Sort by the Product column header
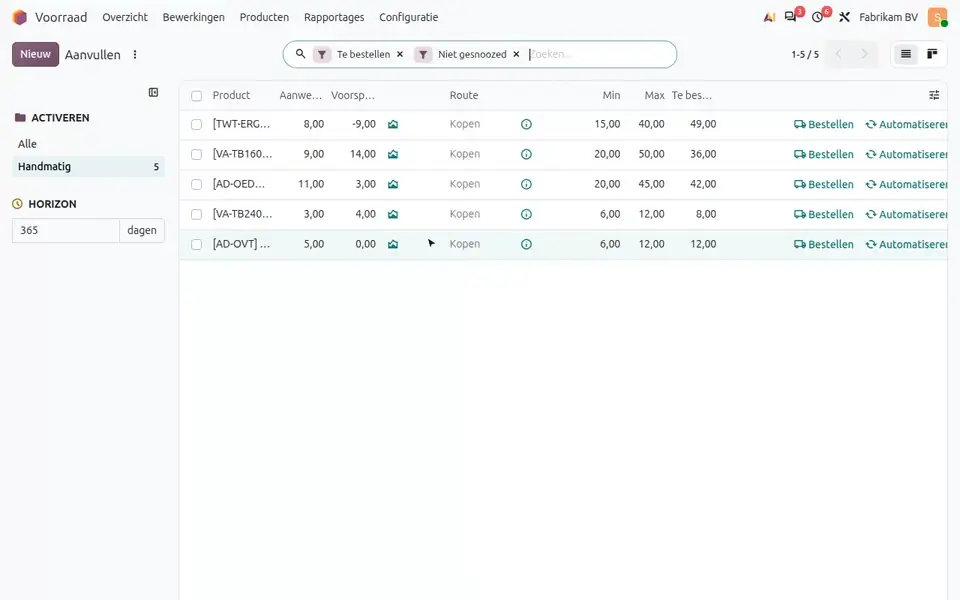 click(231, 96)
